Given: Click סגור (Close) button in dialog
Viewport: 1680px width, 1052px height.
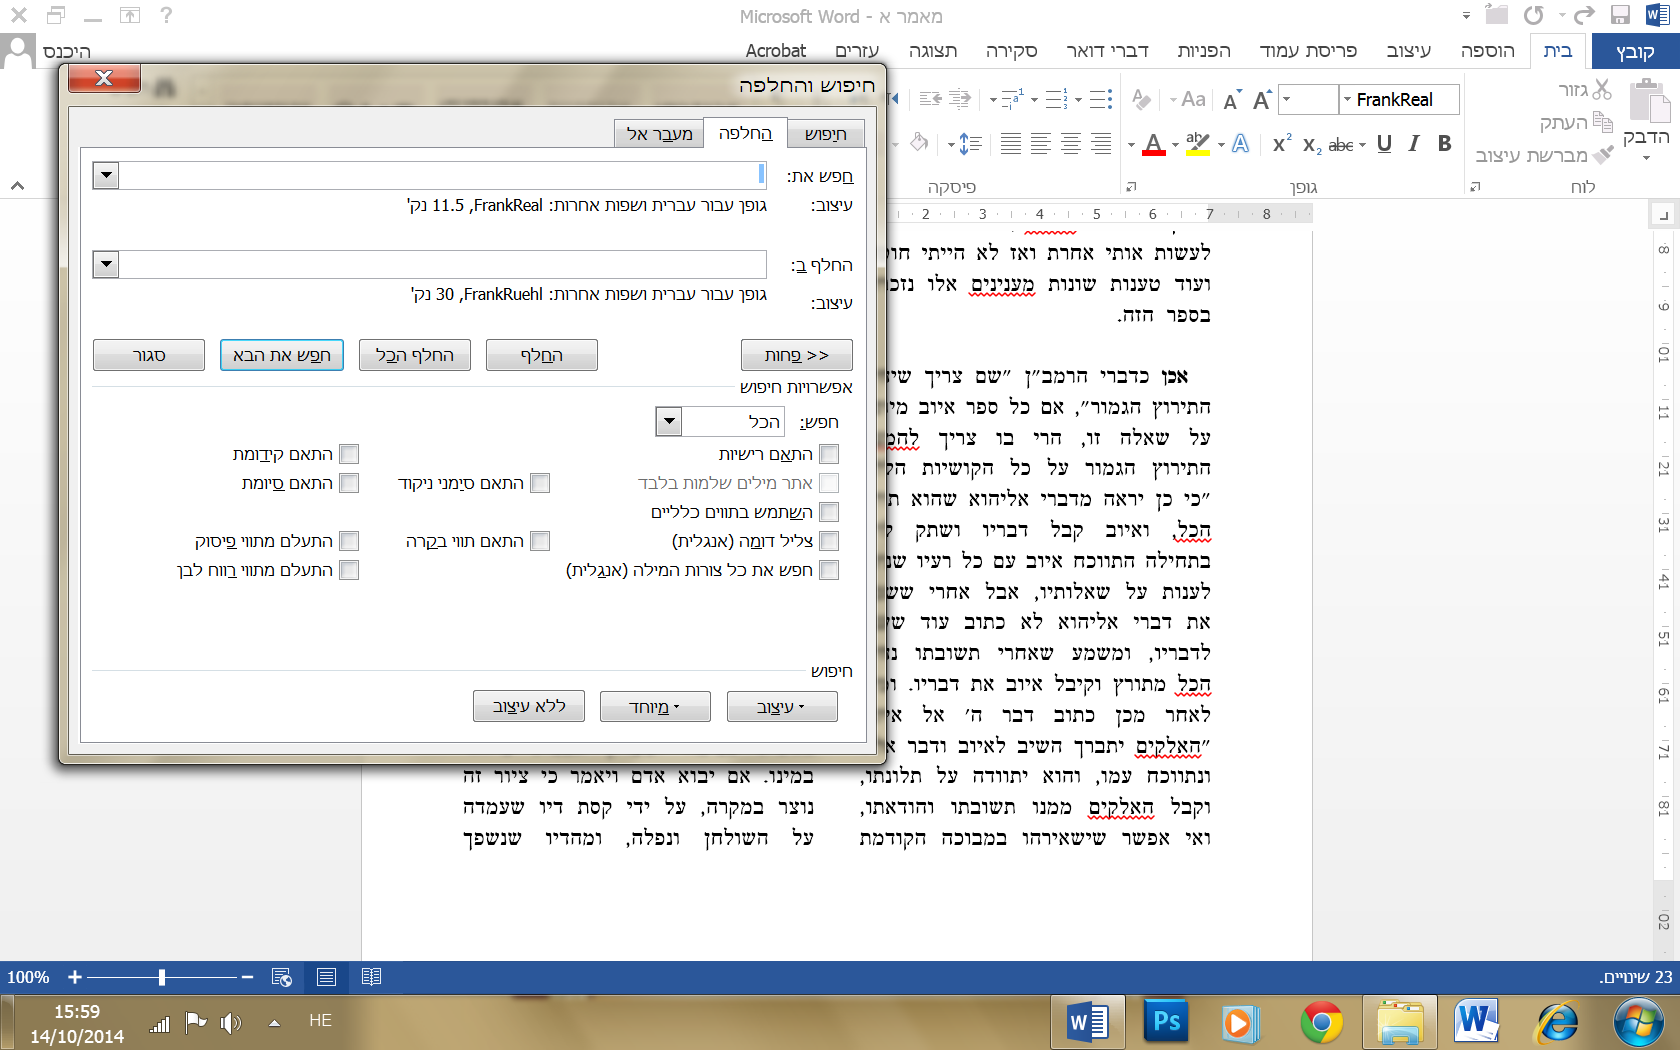Looking at the screenshot, I should point(149,355).
